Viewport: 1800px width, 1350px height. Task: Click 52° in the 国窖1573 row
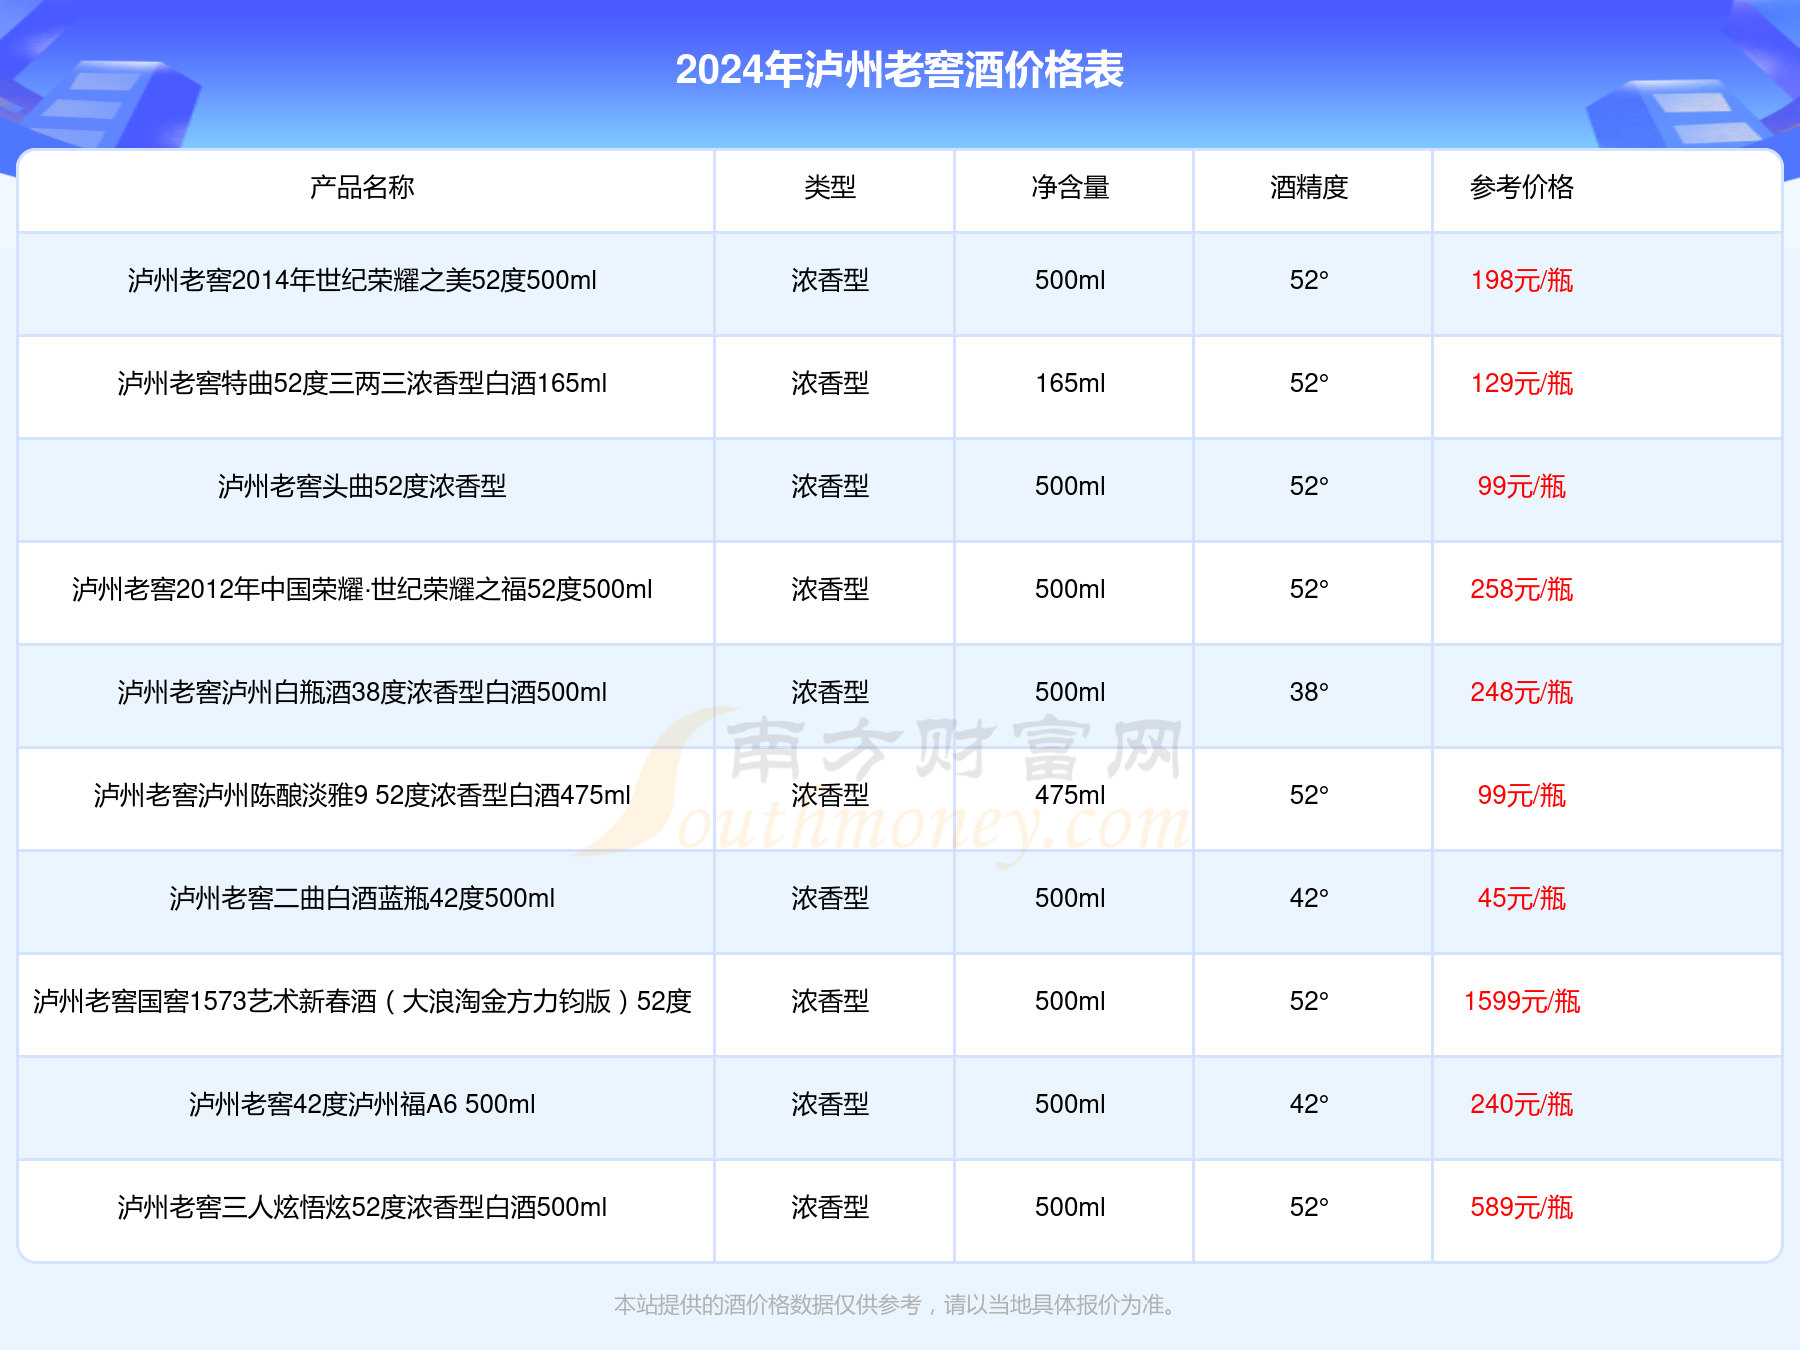(1309, 1001)
